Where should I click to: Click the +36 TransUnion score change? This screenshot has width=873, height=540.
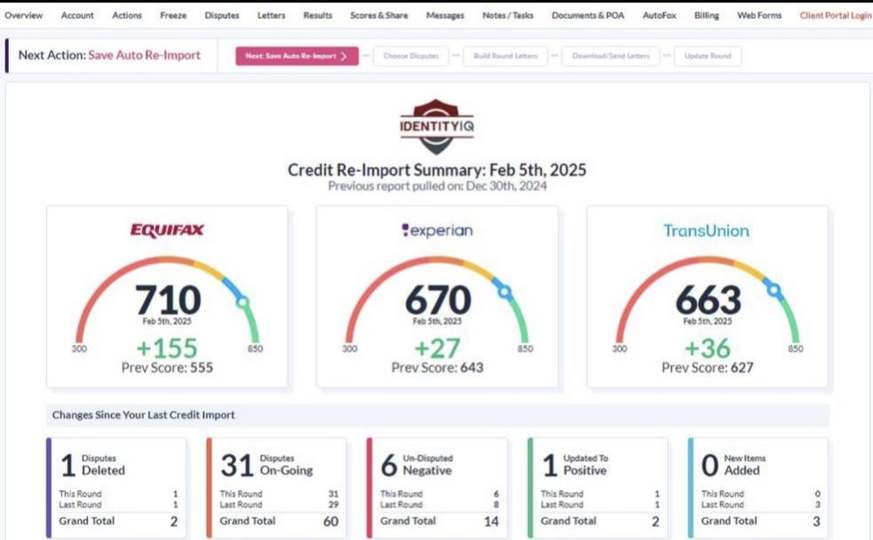coord(707,348)
